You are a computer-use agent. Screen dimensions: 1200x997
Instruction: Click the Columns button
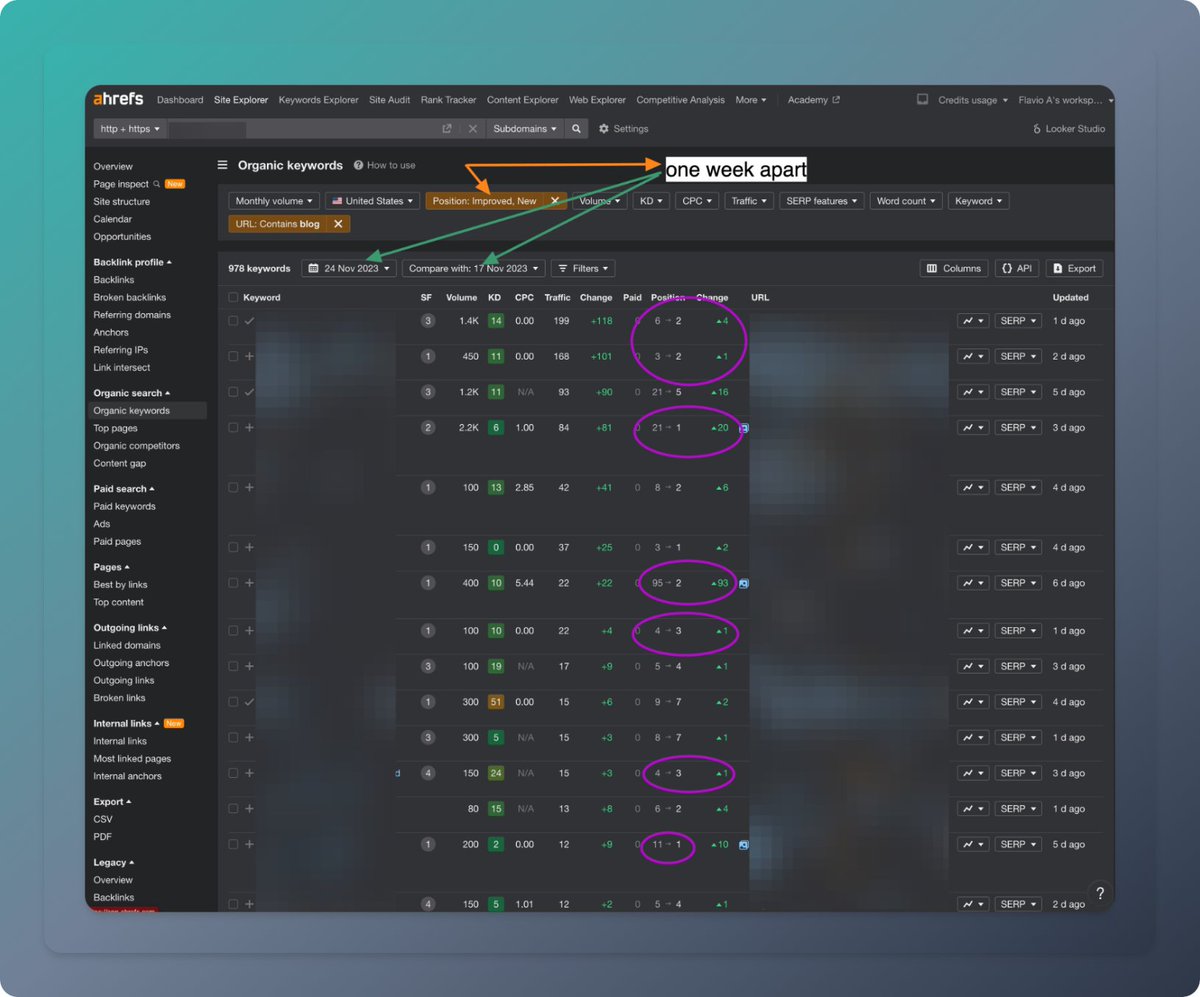coord(954,268)
